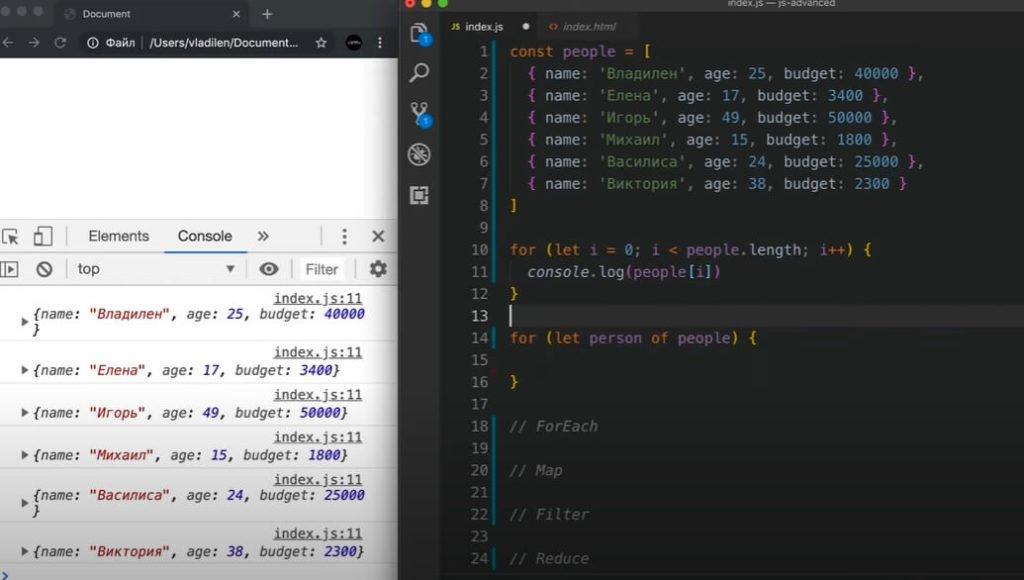
Task: Switch to the Elements tab
Action: [x=118, y=237]
